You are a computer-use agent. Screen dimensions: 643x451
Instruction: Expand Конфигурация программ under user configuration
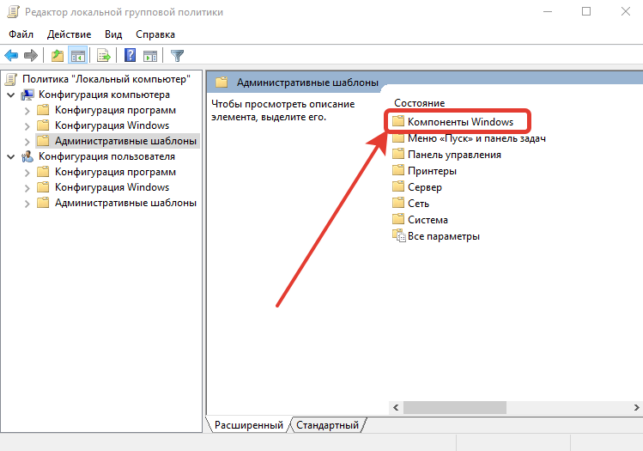[27, 173]
